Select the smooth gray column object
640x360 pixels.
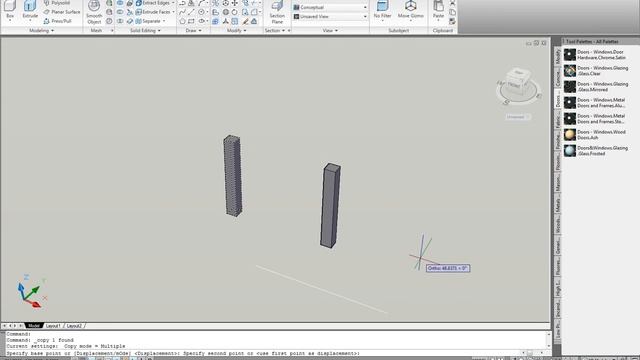click(330, 205)
